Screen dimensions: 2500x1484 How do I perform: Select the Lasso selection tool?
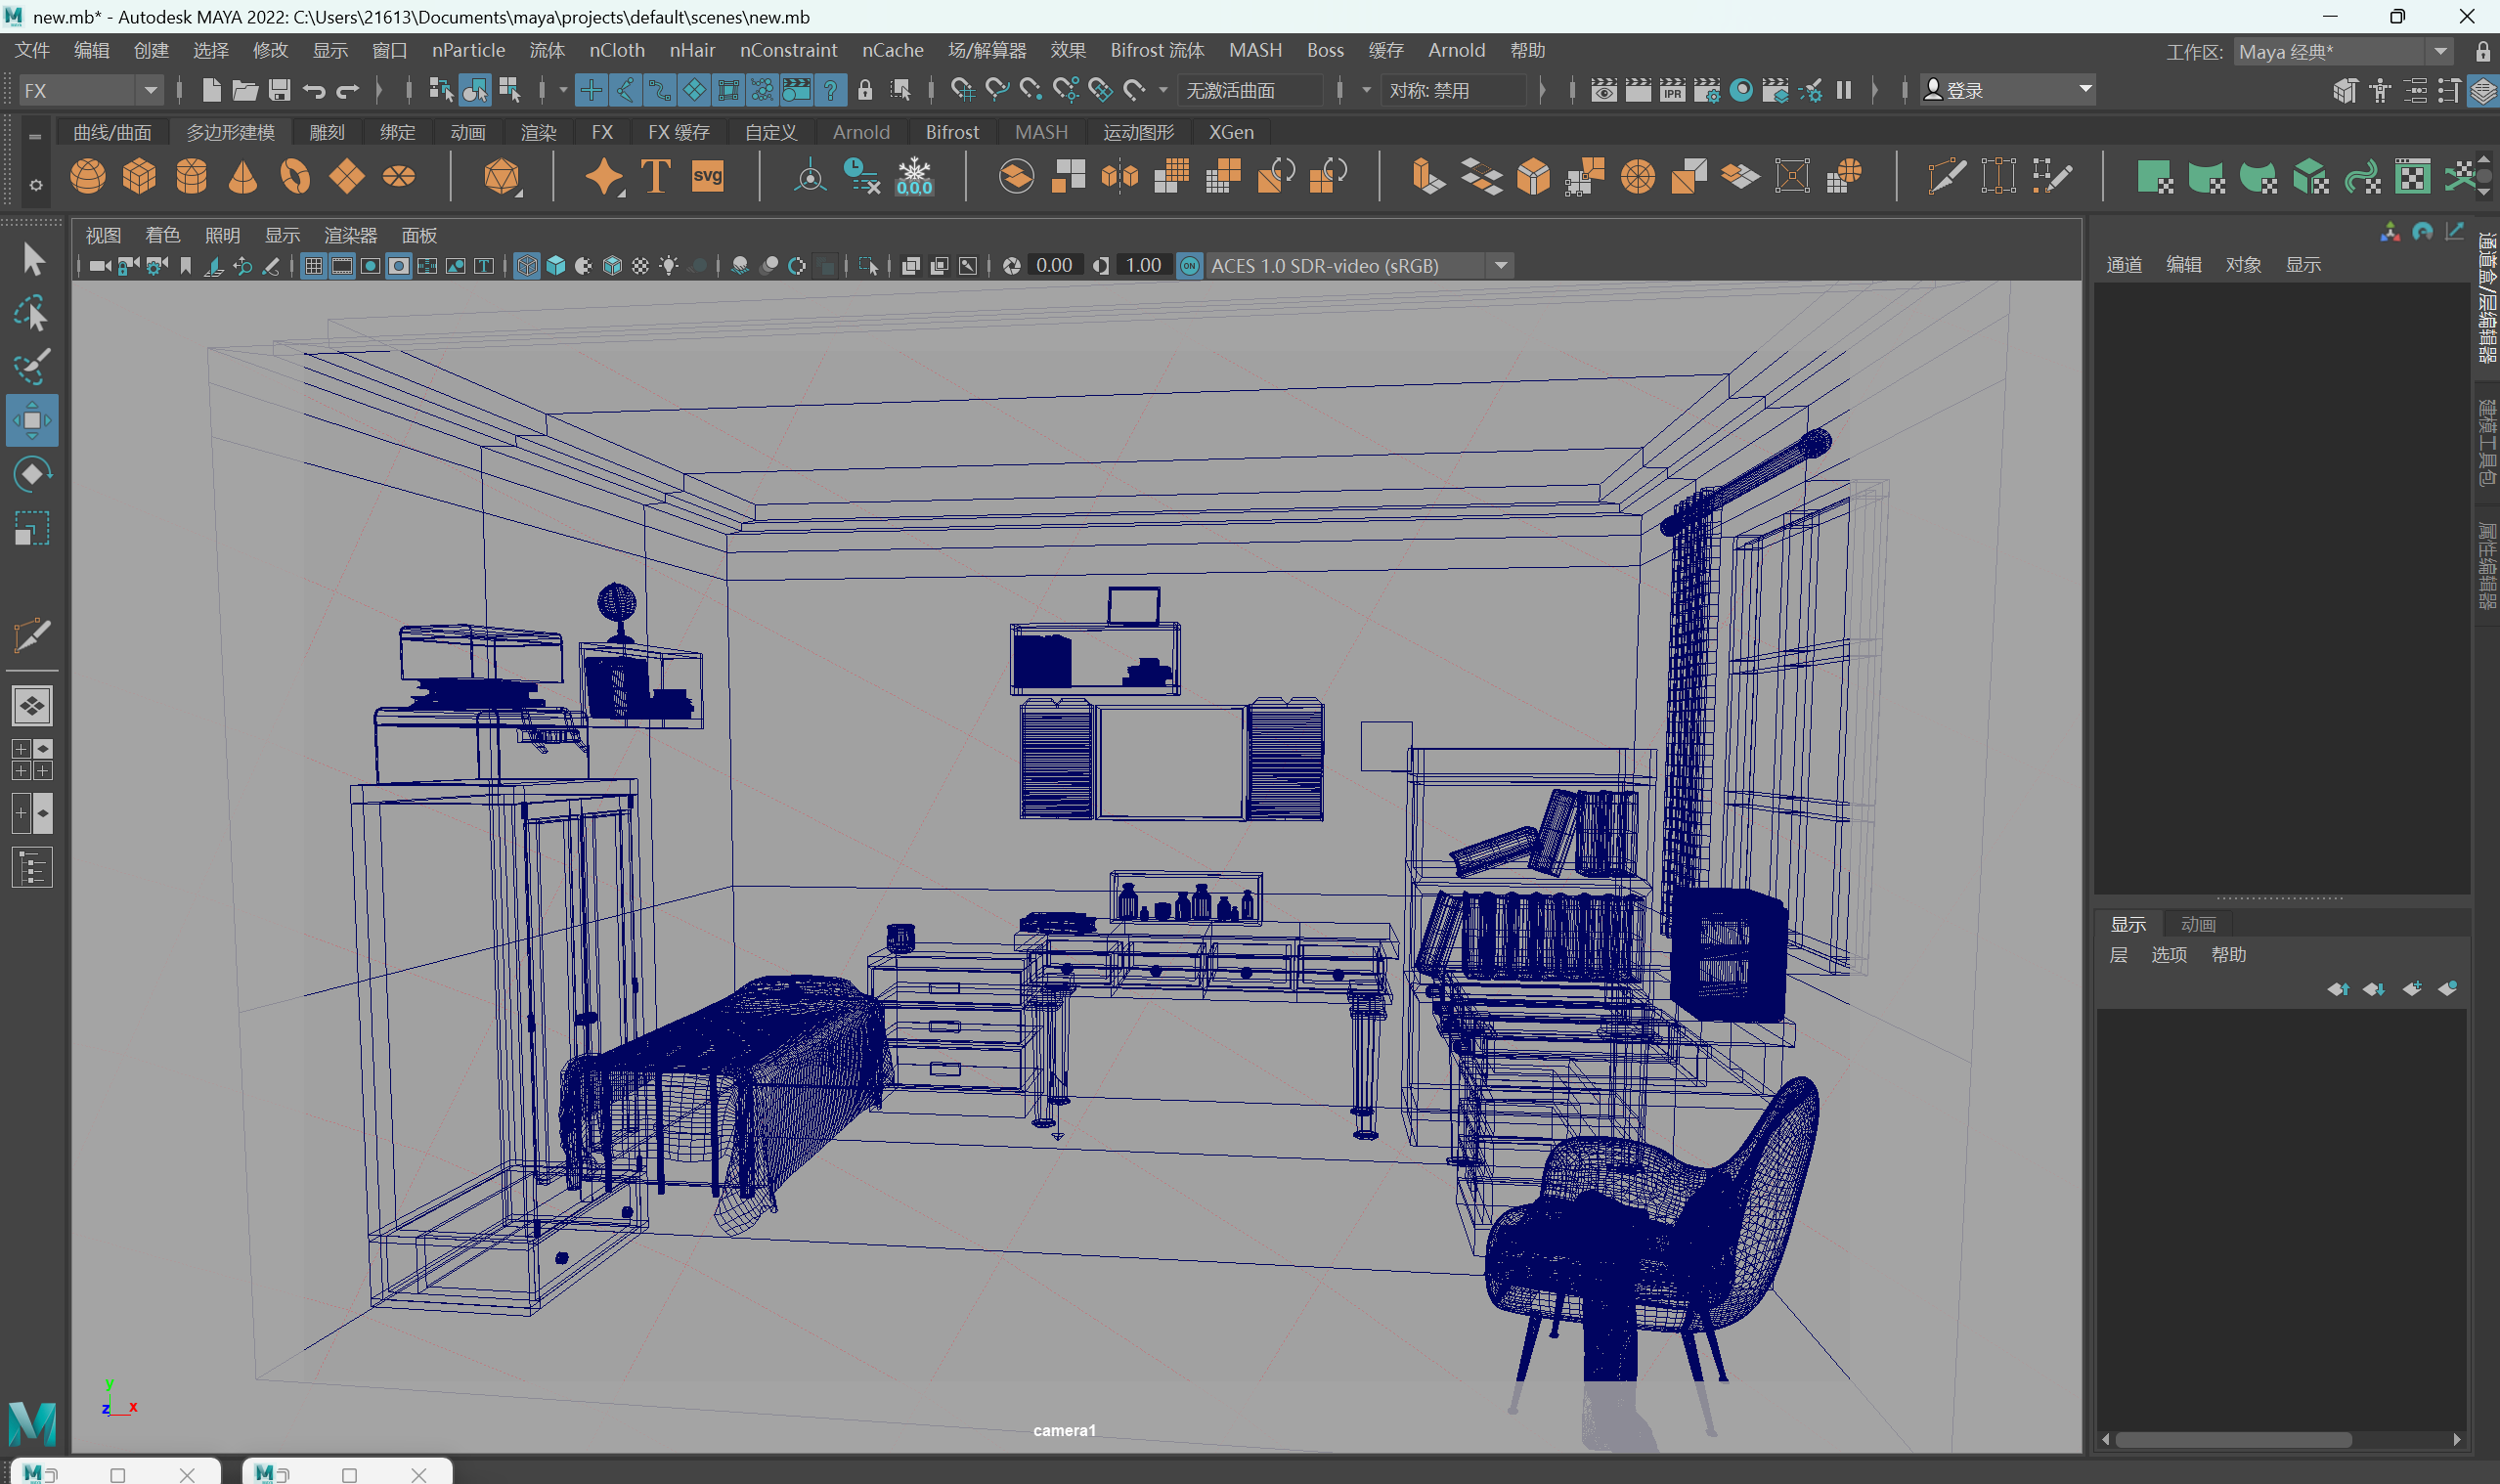coord(32,314)
